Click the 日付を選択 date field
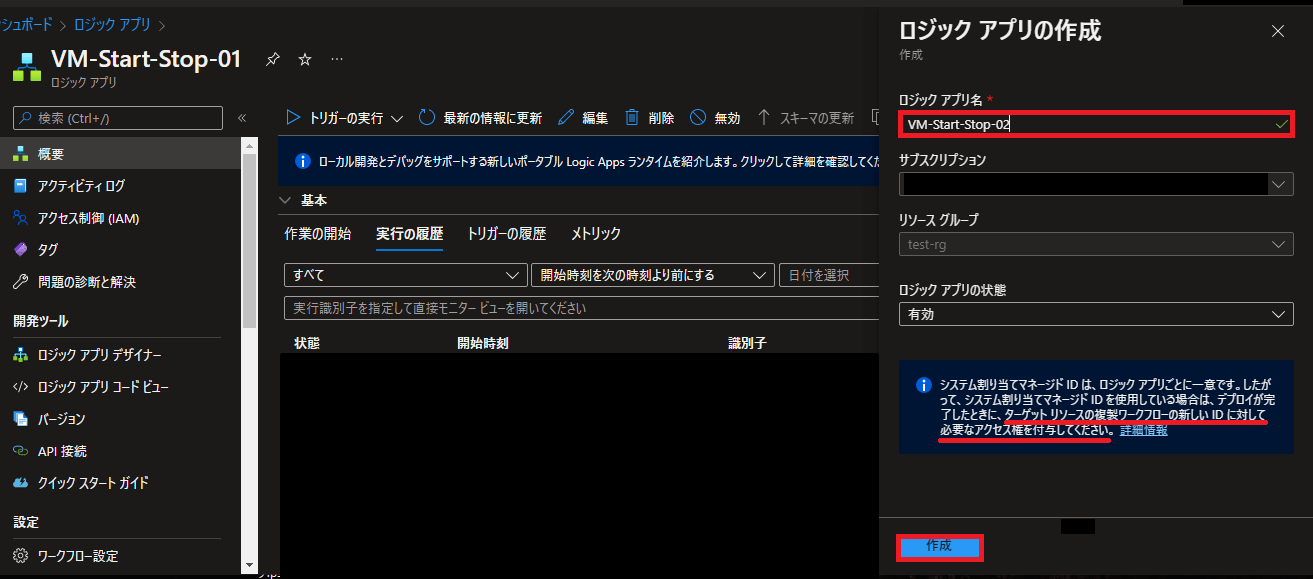1313x579 pixels. [828, 275]
